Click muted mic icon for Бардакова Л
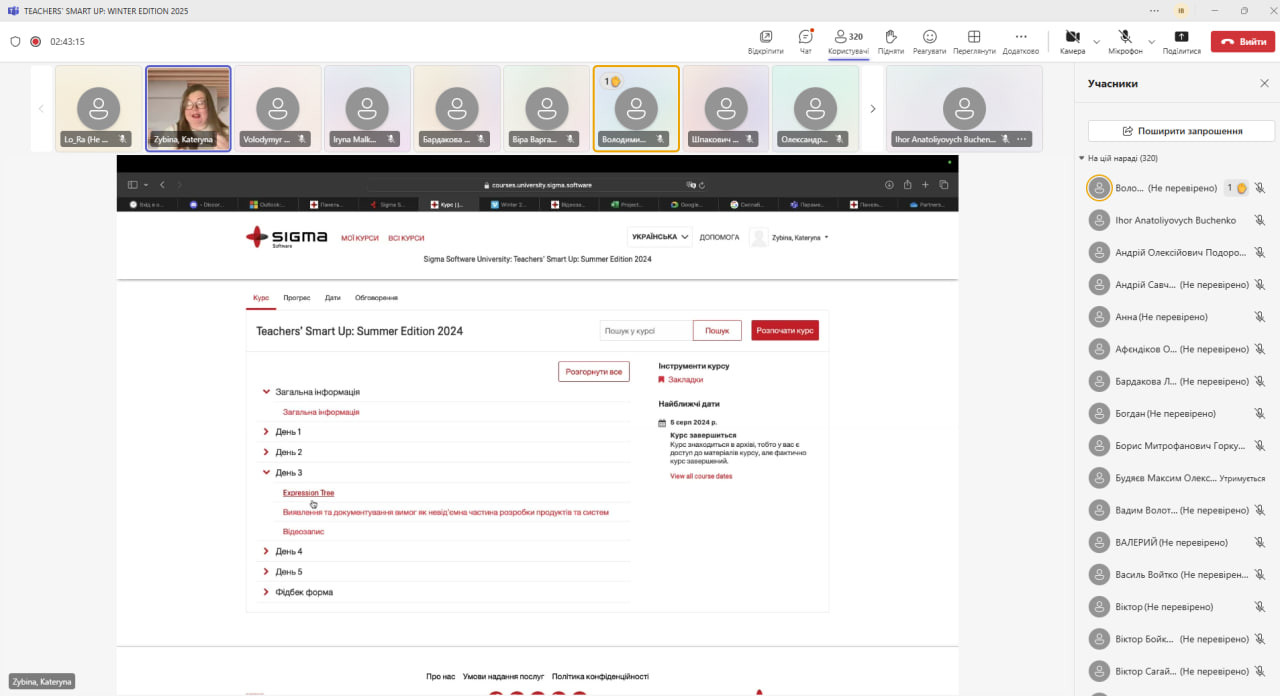Viewport: 1280px width, 696px height. tap(1260, 381)
